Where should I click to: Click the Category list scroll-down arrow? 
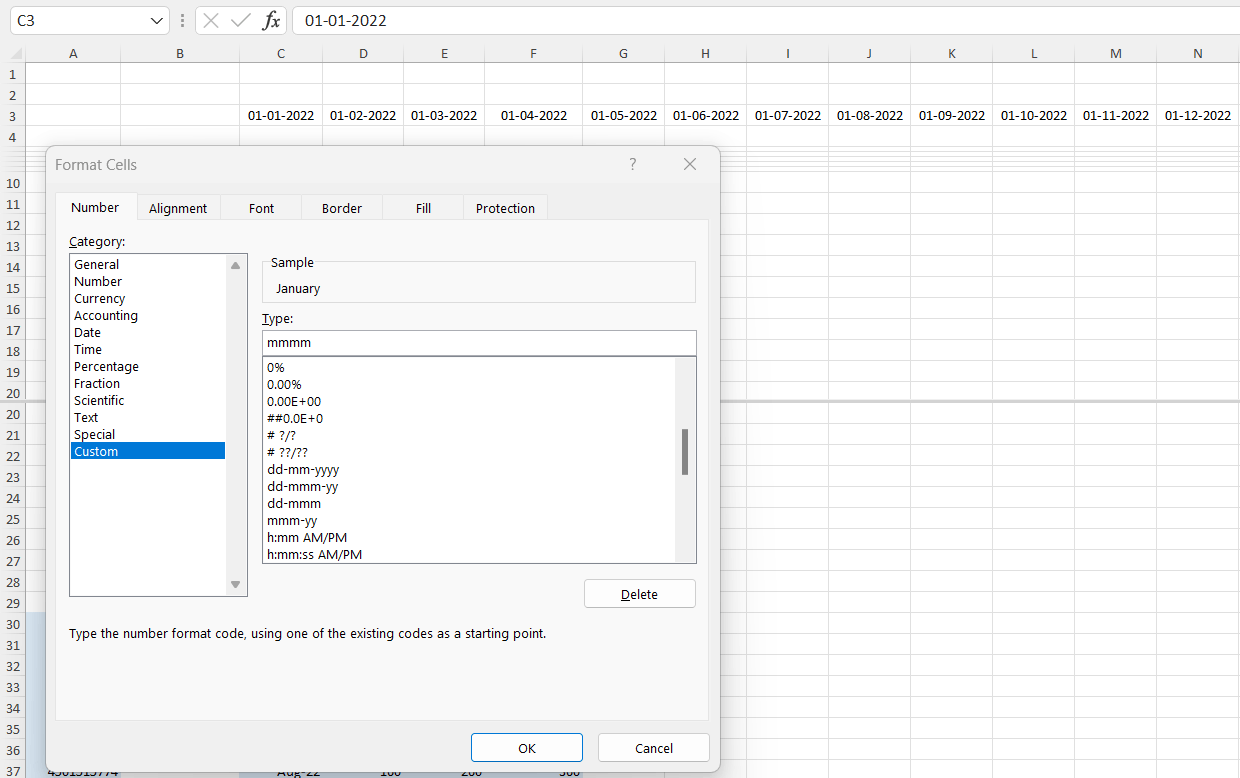236,585
